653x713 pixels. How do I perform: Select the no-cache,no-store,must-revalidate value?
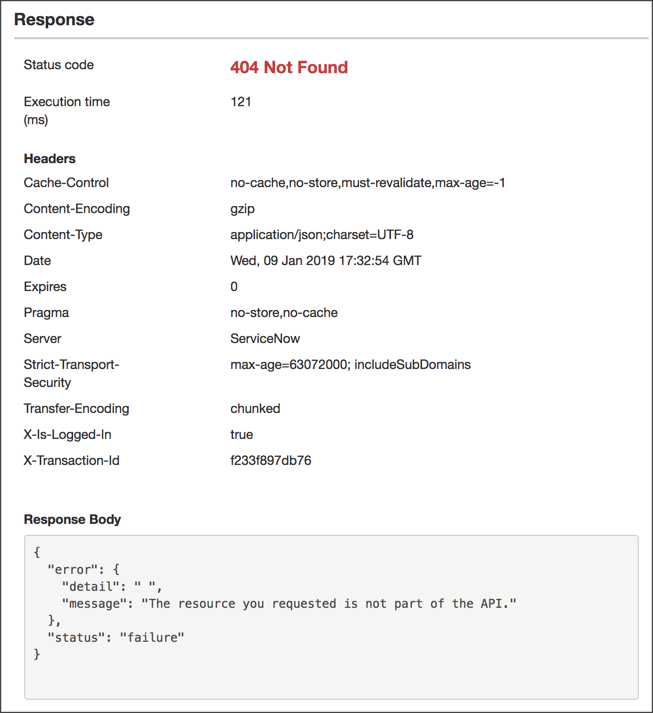pyautogui.click(x=367, y=183)
